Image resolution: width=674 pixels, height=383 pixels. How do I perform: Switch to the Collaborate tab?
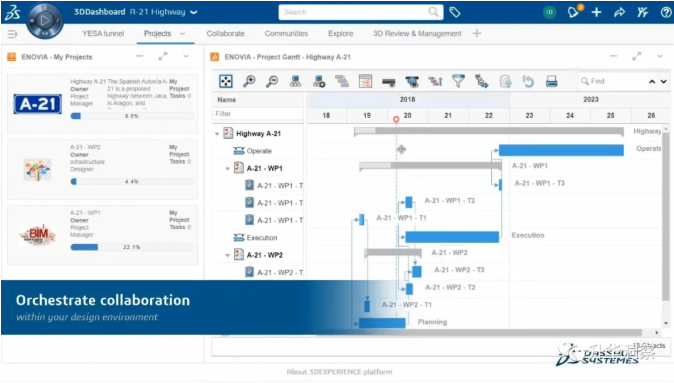pyautogui.click(x=225, y=34)
